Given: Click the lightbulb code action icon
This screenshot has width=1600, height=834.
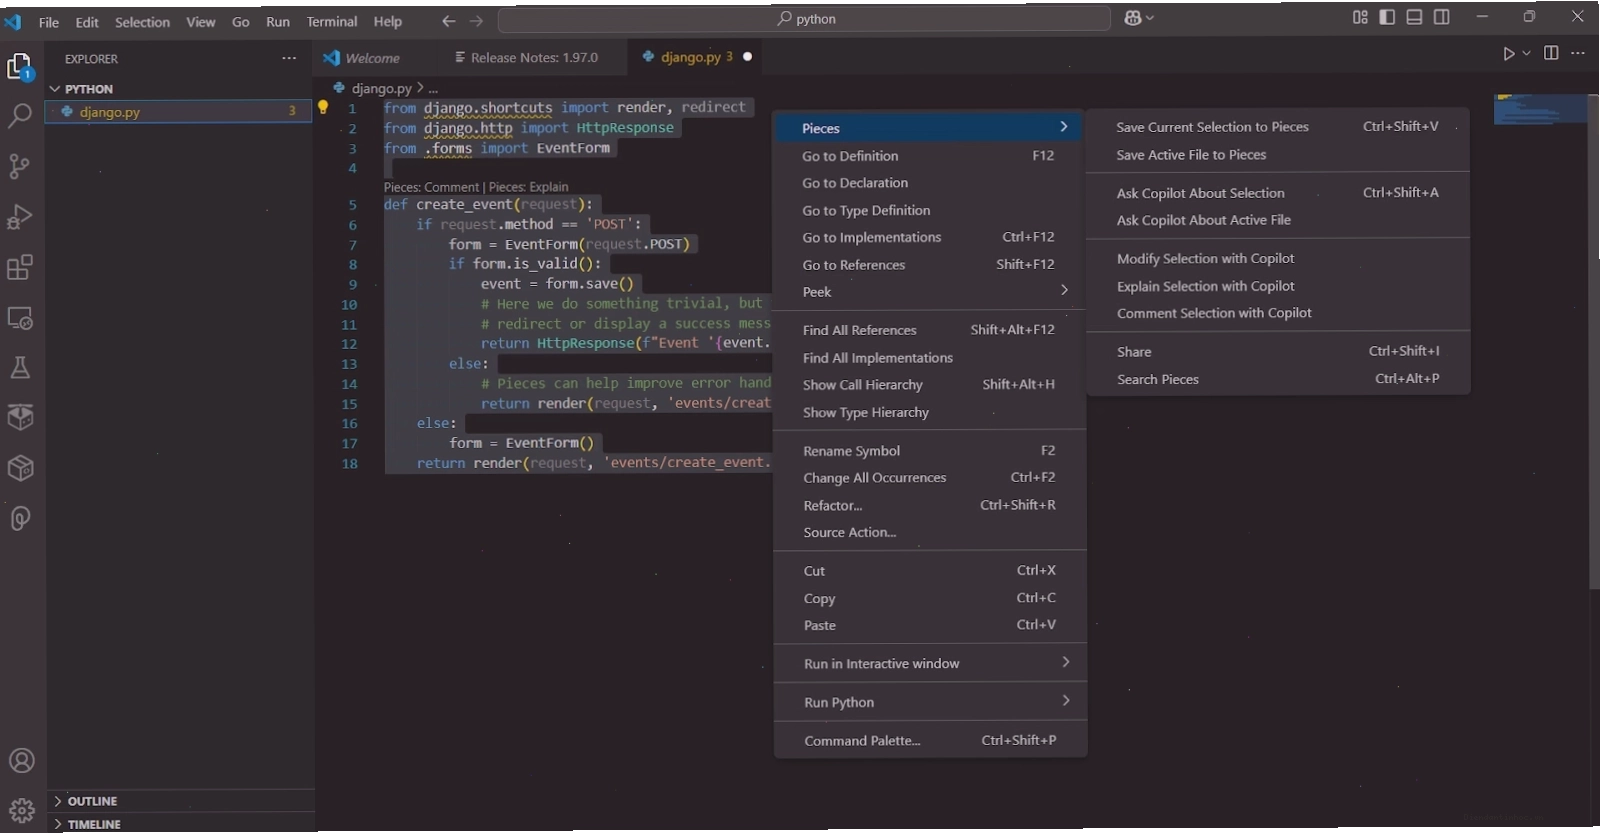Looking at the screenshot, I should pyautogui.click(x=323, y=107).
